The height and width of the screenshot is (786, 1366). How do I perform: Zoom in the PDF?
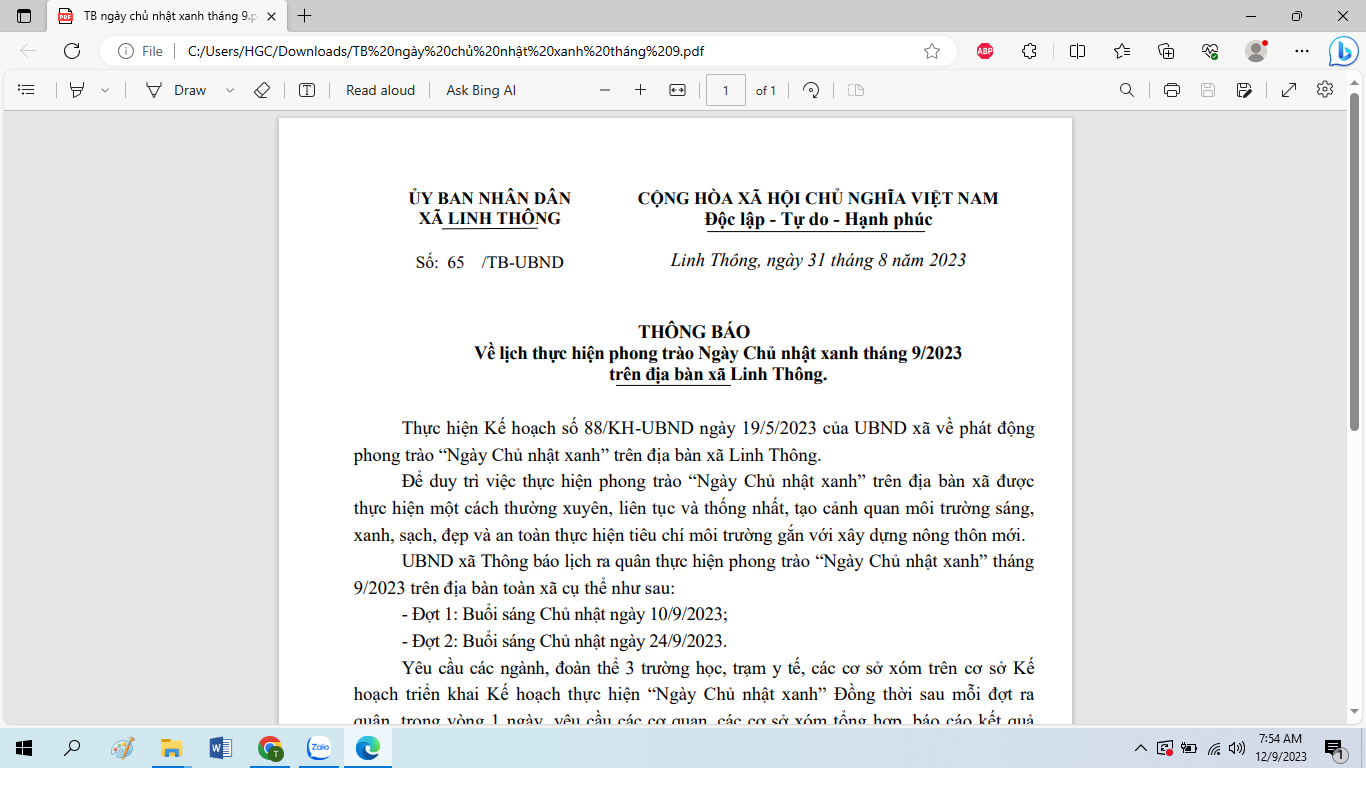(640, 90)
